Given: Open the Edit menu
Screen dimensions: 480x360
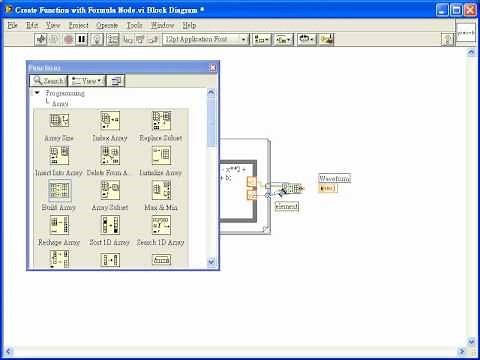Looking at the screenshot, I should 32,25.
